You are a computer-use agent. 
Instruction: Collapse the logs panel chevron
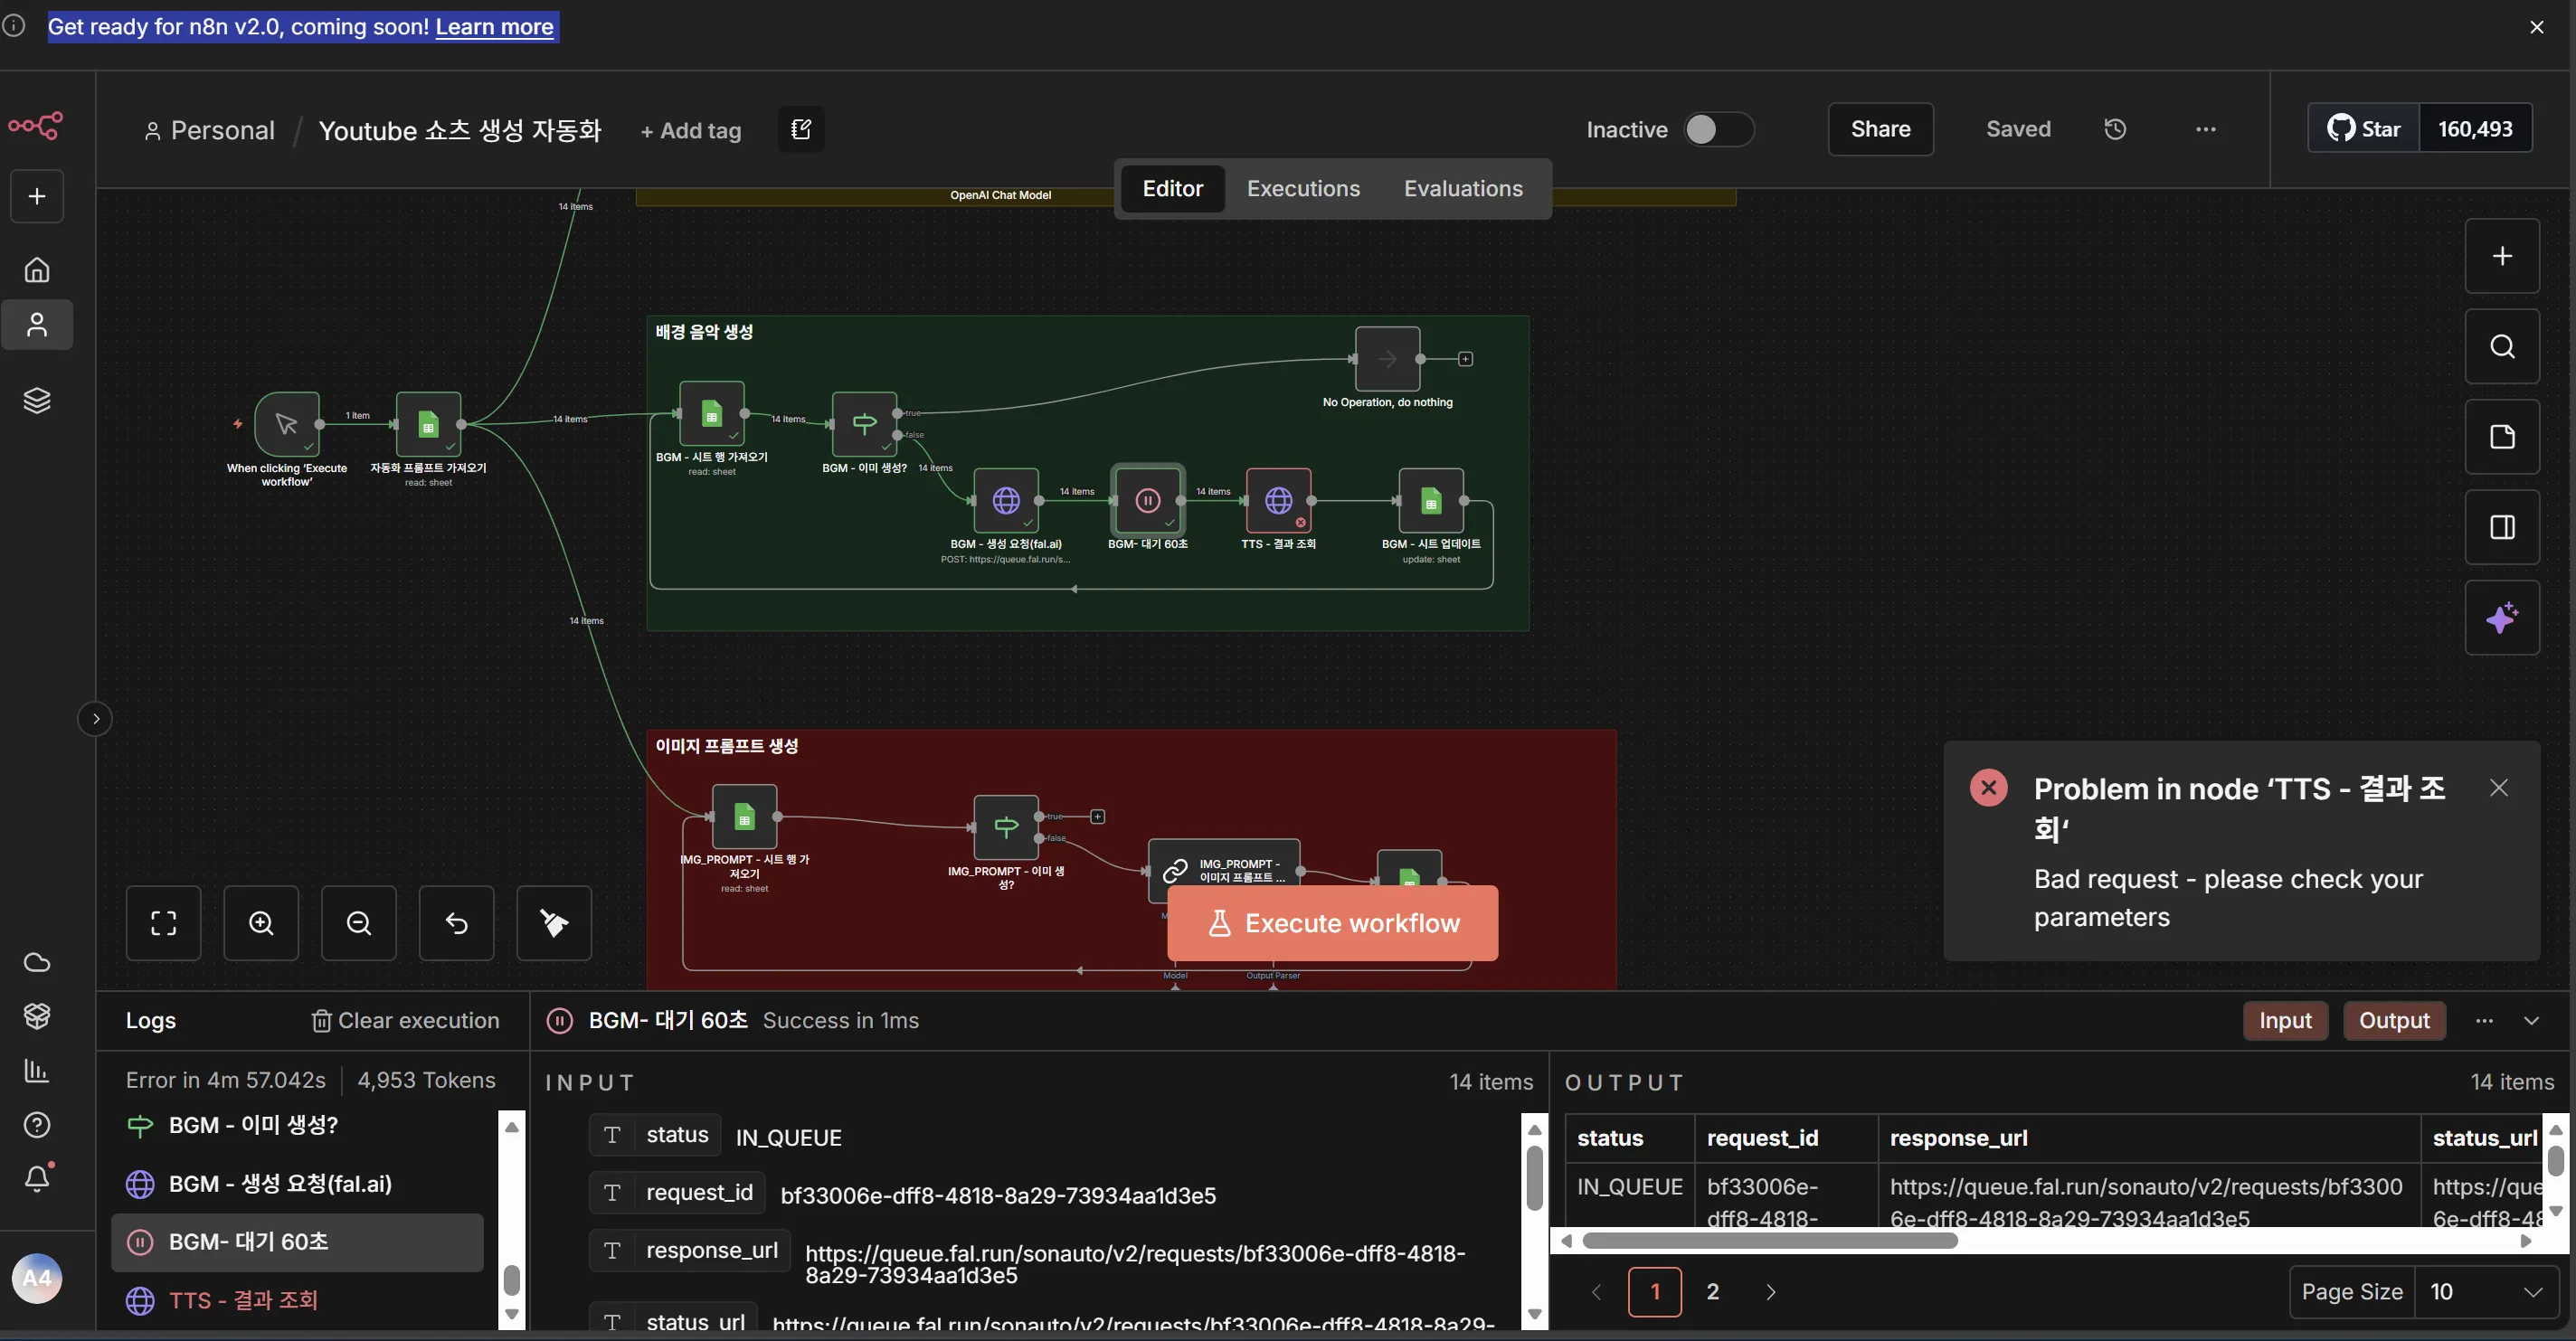[2531, 1020]
